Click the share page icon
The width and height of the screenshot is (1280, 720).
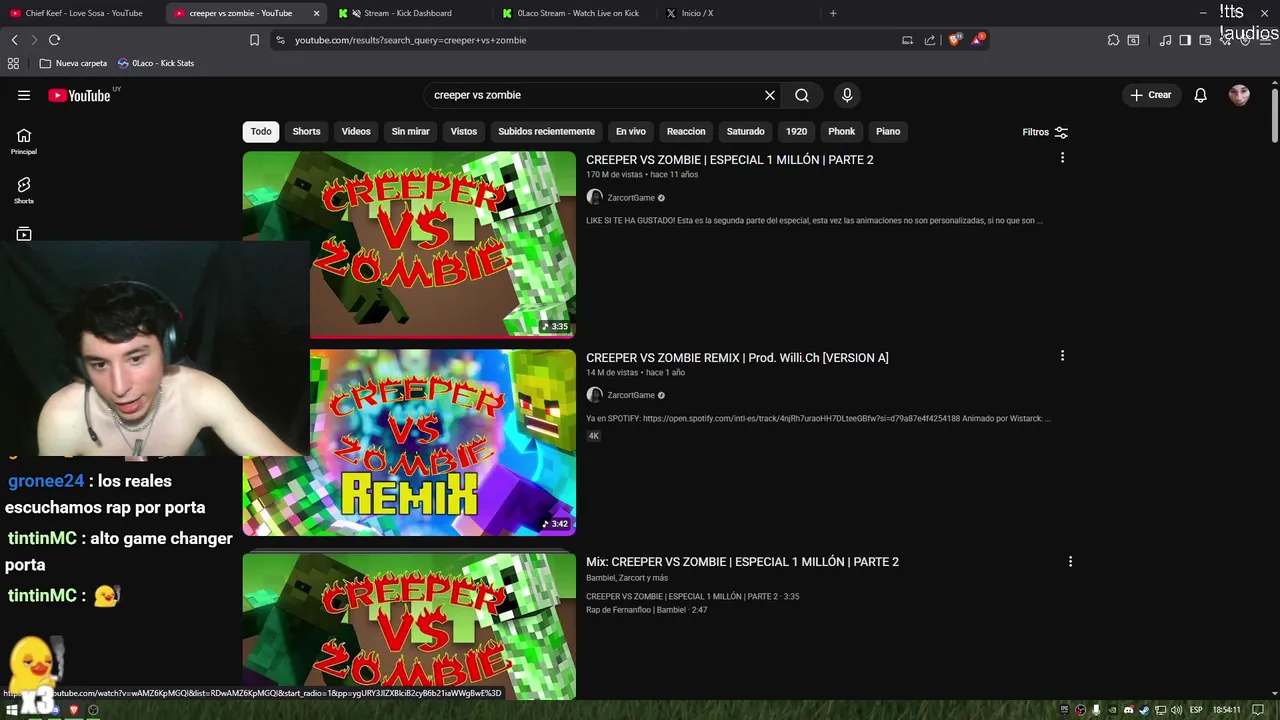[x=930, y=40]
